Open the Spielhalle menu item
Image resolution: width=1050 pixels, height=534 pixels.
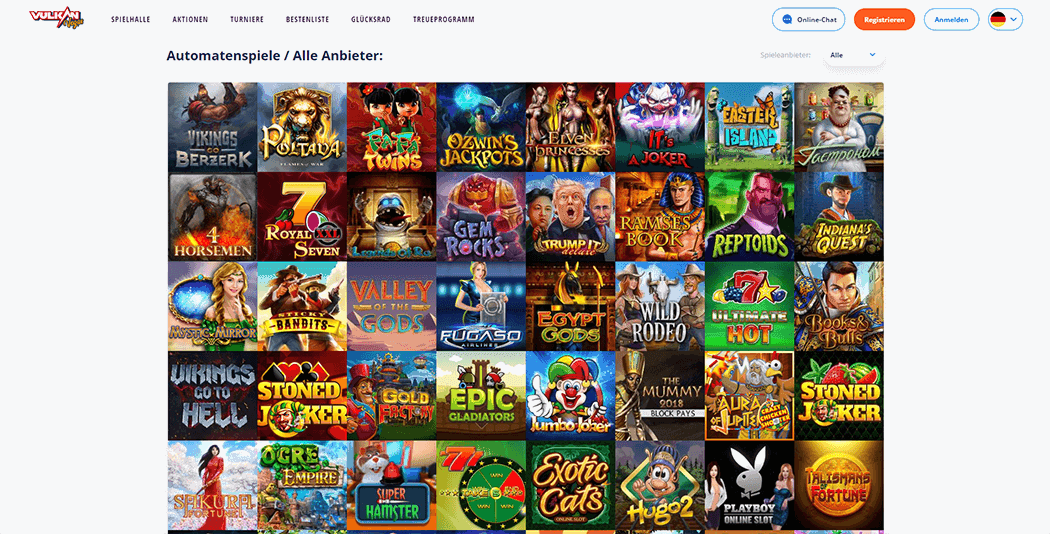pyautogui.click(x=131, y=19)
